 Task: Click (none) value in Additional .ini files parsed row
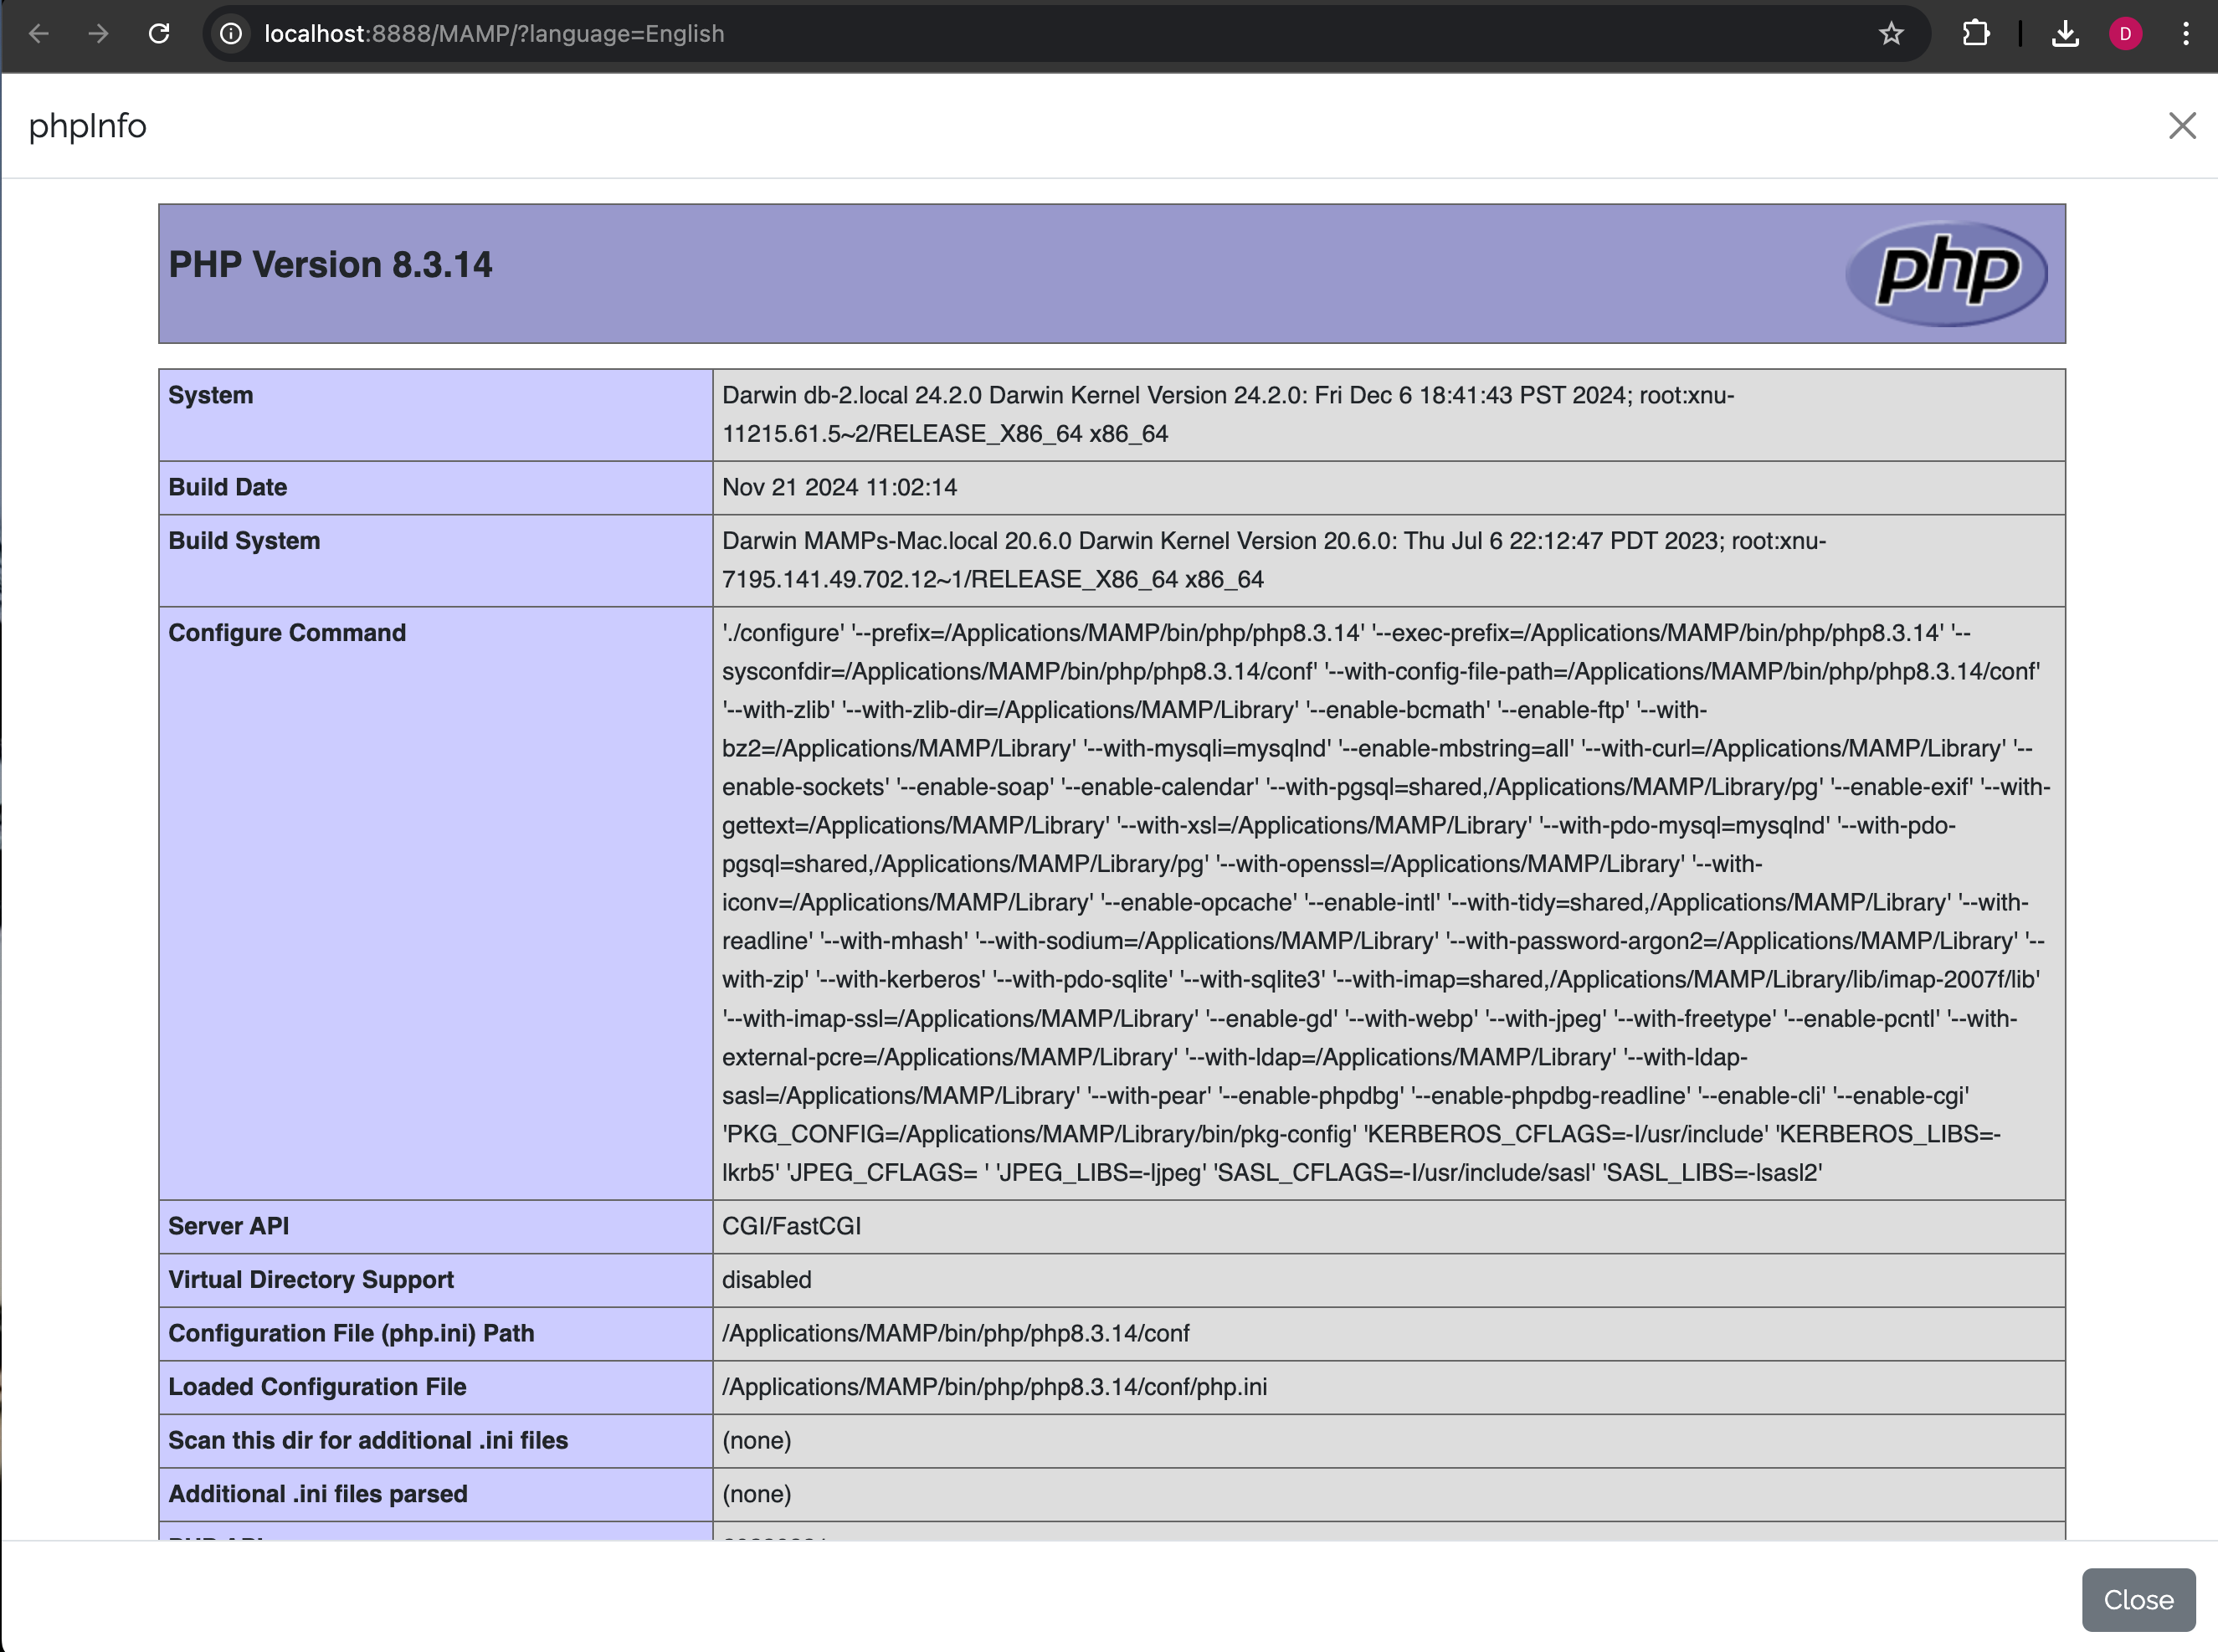click(x=757, y=1494)
